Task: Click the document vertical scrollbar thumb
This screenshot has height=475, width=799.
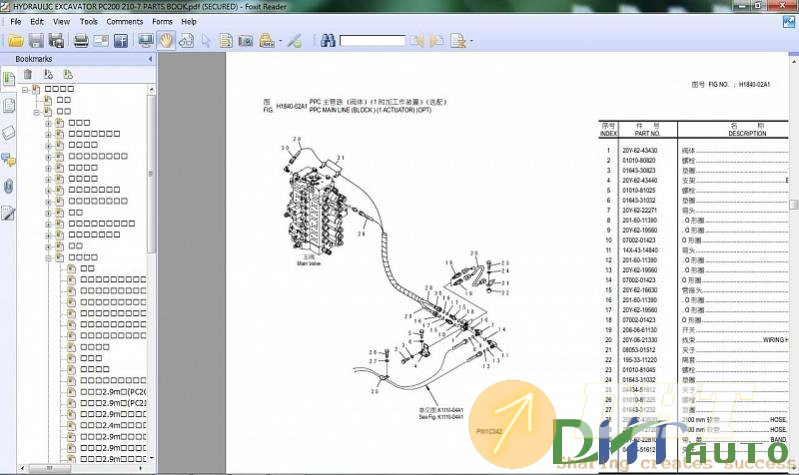Action: tap(793, 204)
